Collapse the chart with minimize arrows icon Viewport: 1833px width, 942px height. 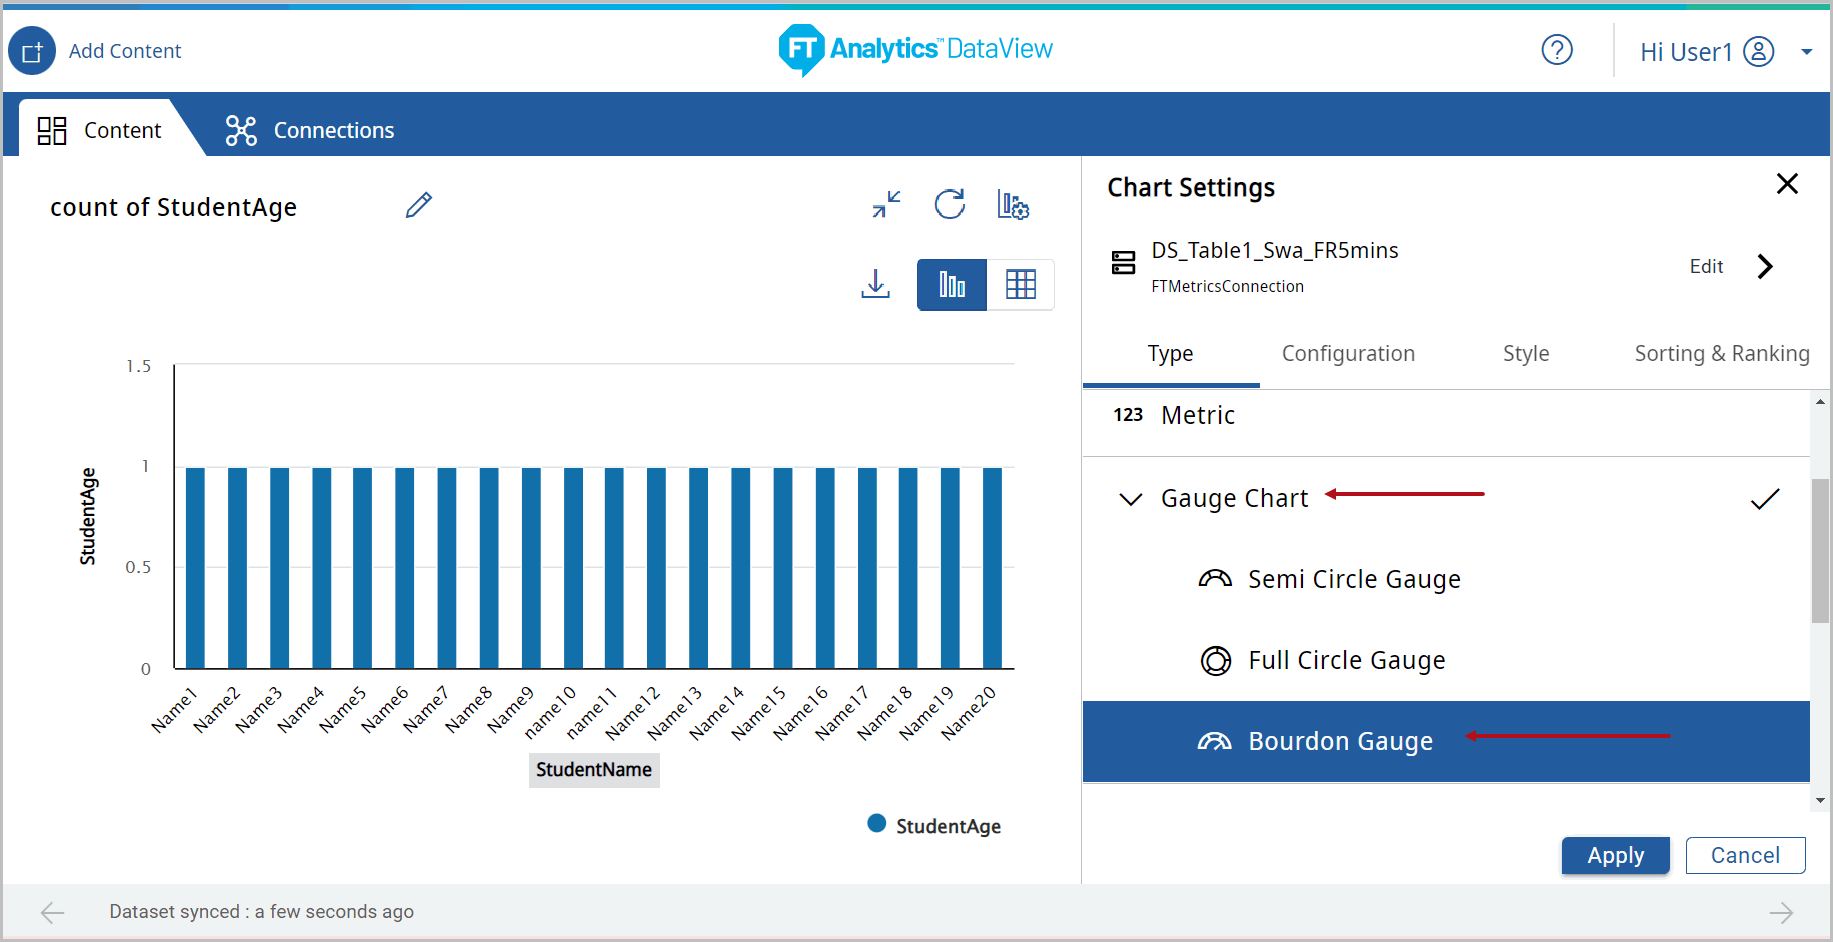point(886,204)
